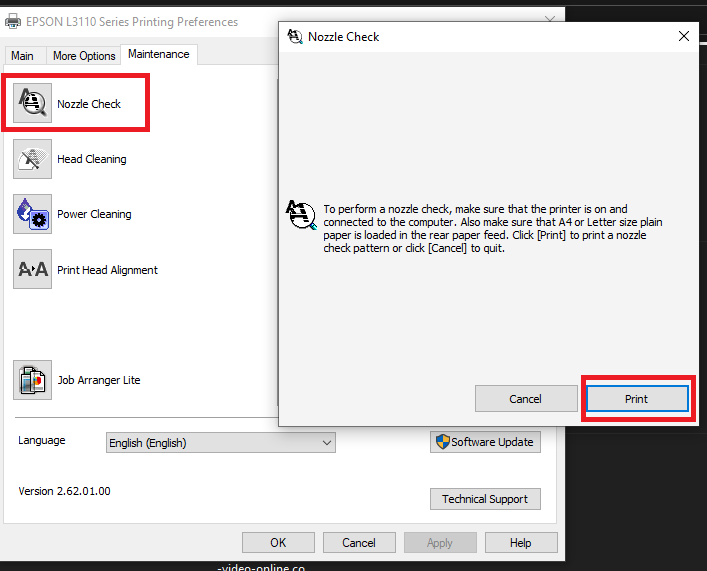The image size is (707, 571).
Task: Switch to the Main tab
Action: pos(23,56)
